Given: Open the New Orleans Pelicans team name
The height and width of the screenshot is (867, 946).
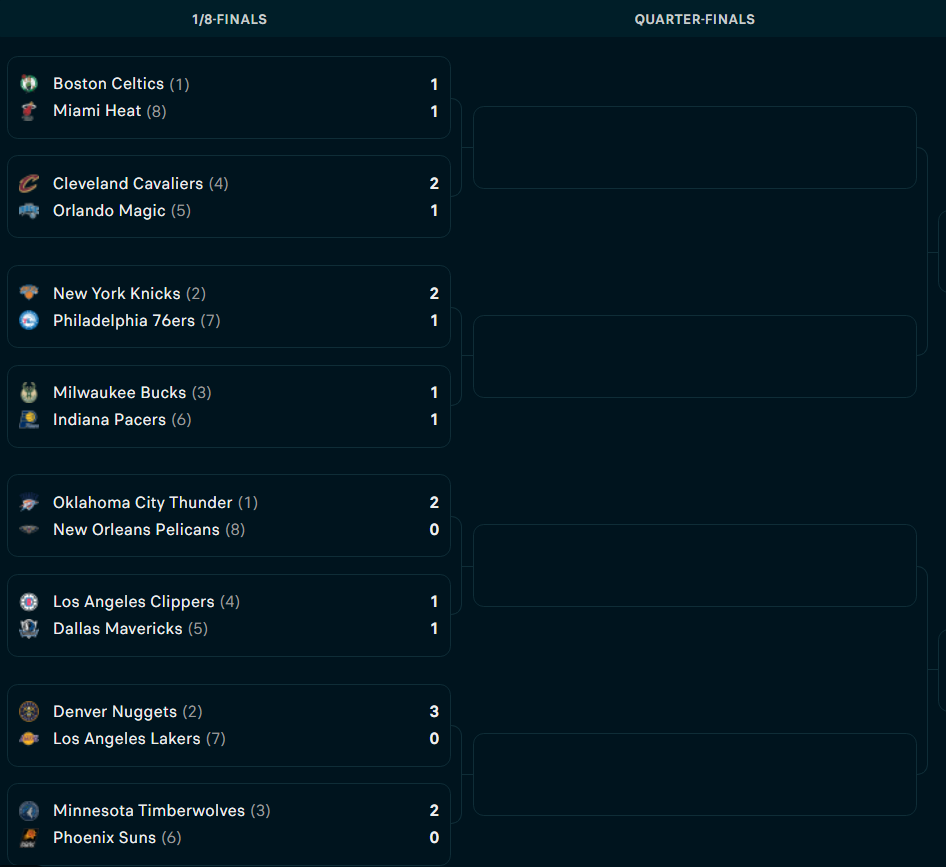Looking at the screenshot, I should coord(136,529).
